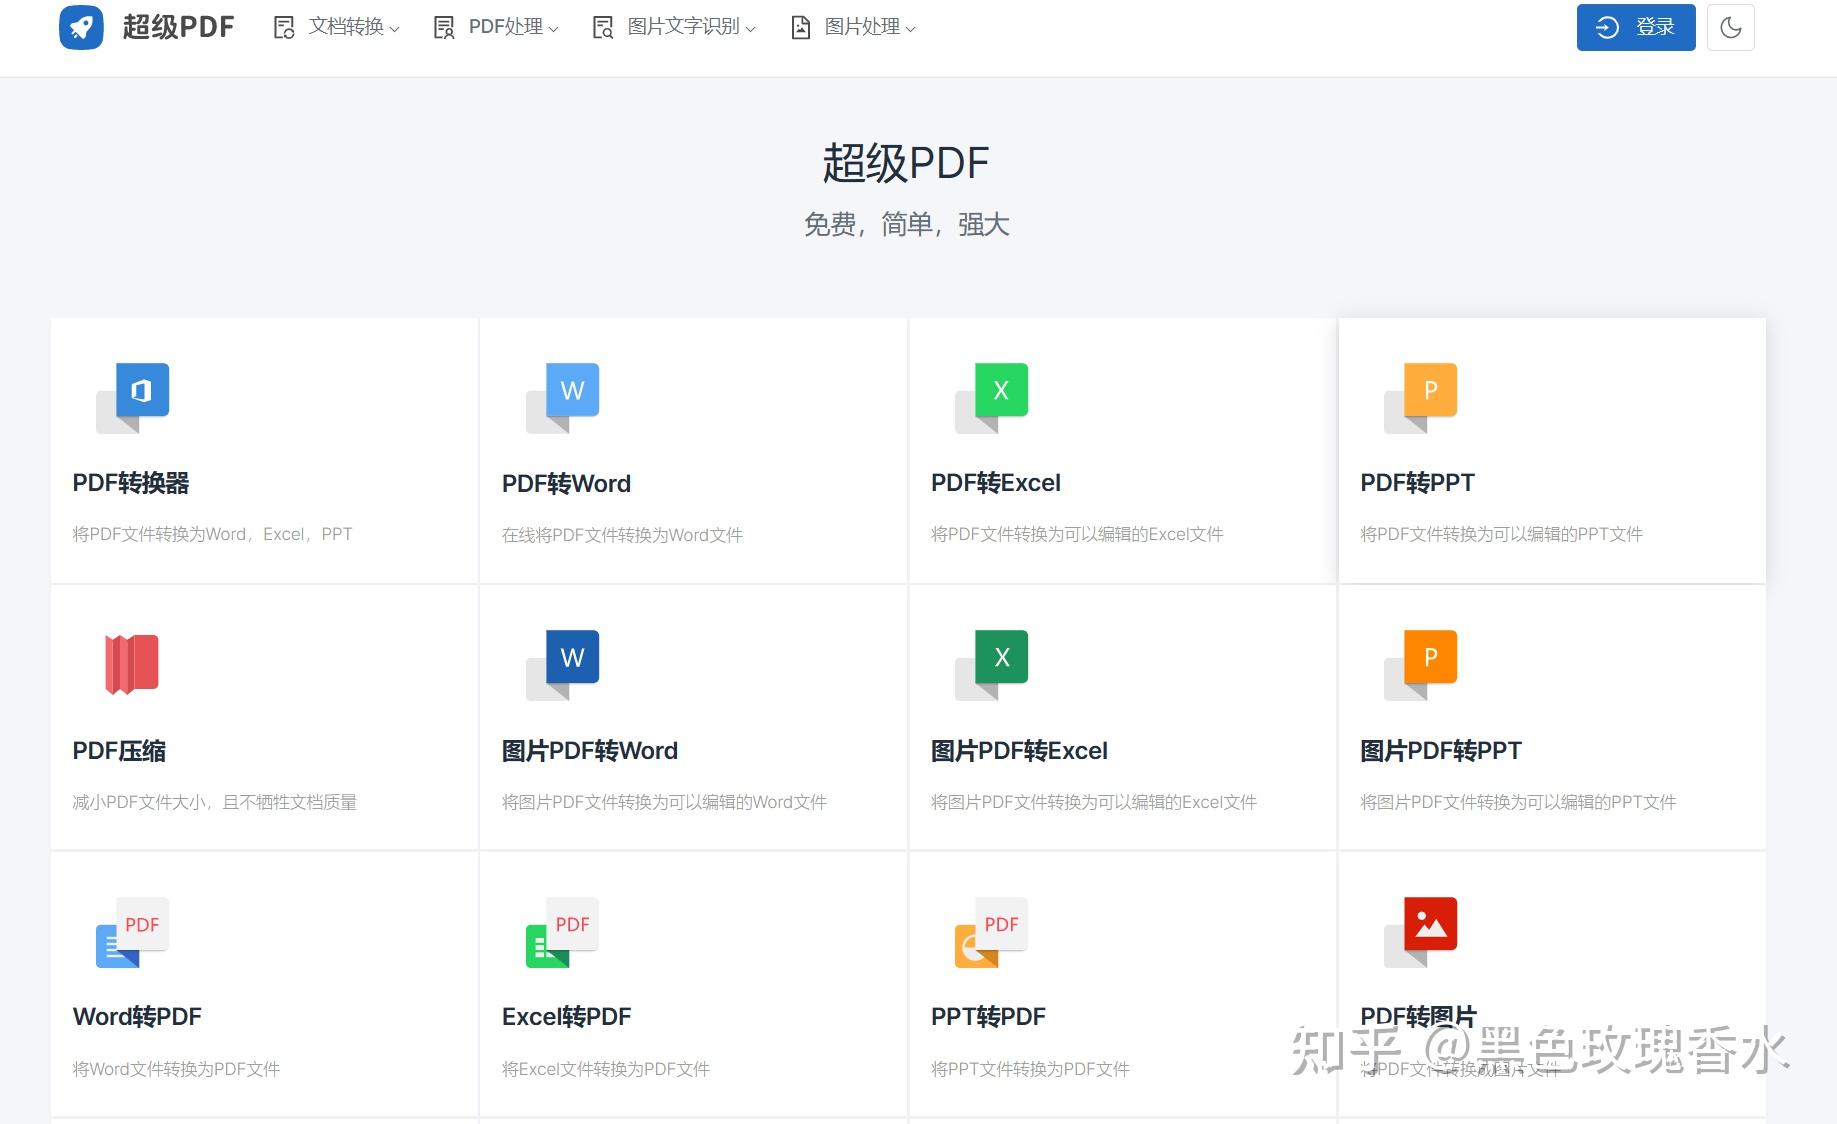This screenshot has height=1124, width=1837.
Task: Click description 减小PDF文件大小, 且不牺牲文档质量
Action: (x=214, y=802)
